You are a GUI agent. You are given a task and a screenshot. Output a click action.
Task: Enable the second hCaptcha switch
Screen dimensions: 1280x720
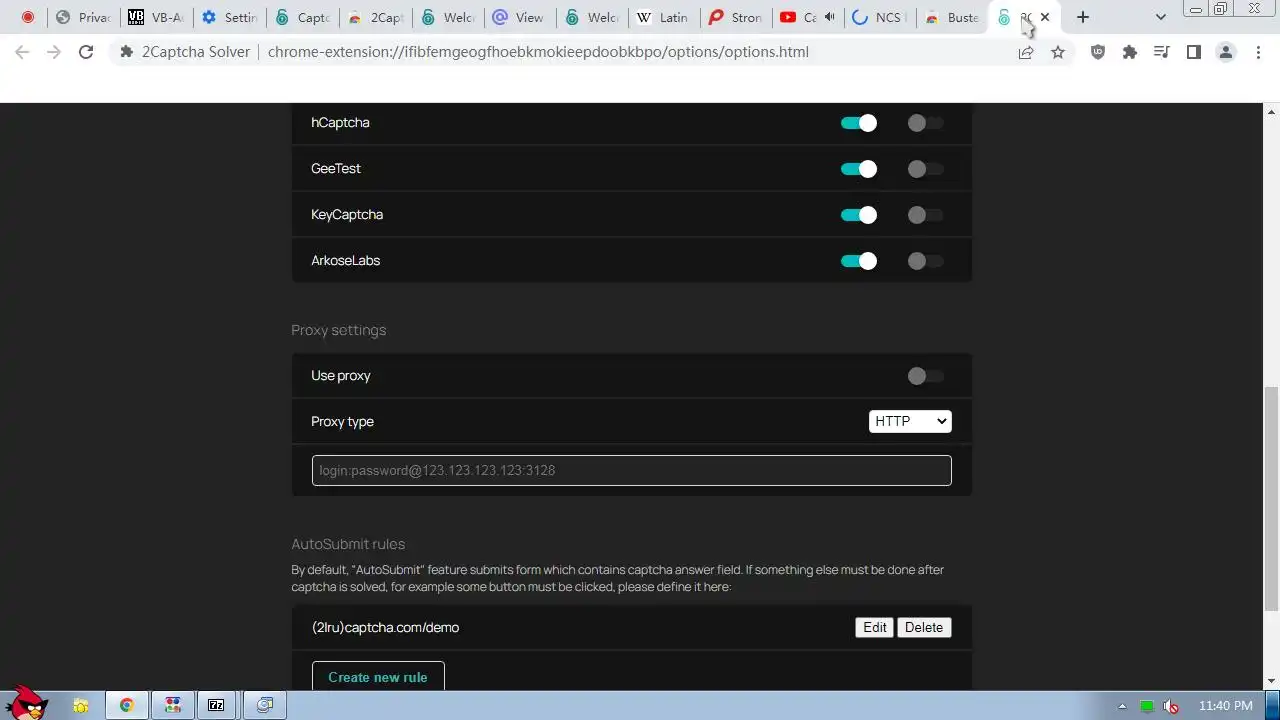(925, 123)
